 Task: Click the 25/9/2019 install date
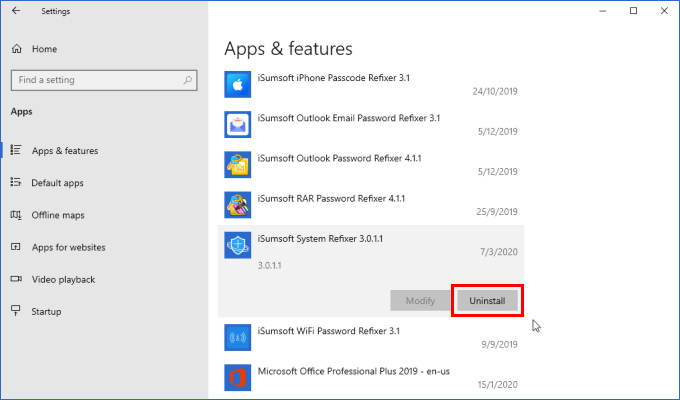click(x=497, y=212)
